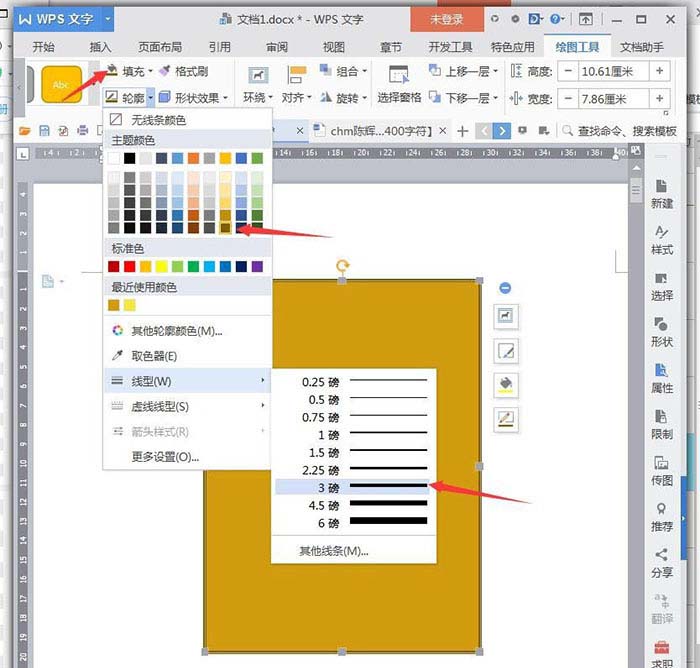The height and width of the screenshot is (668, 700).
Task: Click the shape outline floating pen icon
Action: pyautogui.click(x=506, y=420)
